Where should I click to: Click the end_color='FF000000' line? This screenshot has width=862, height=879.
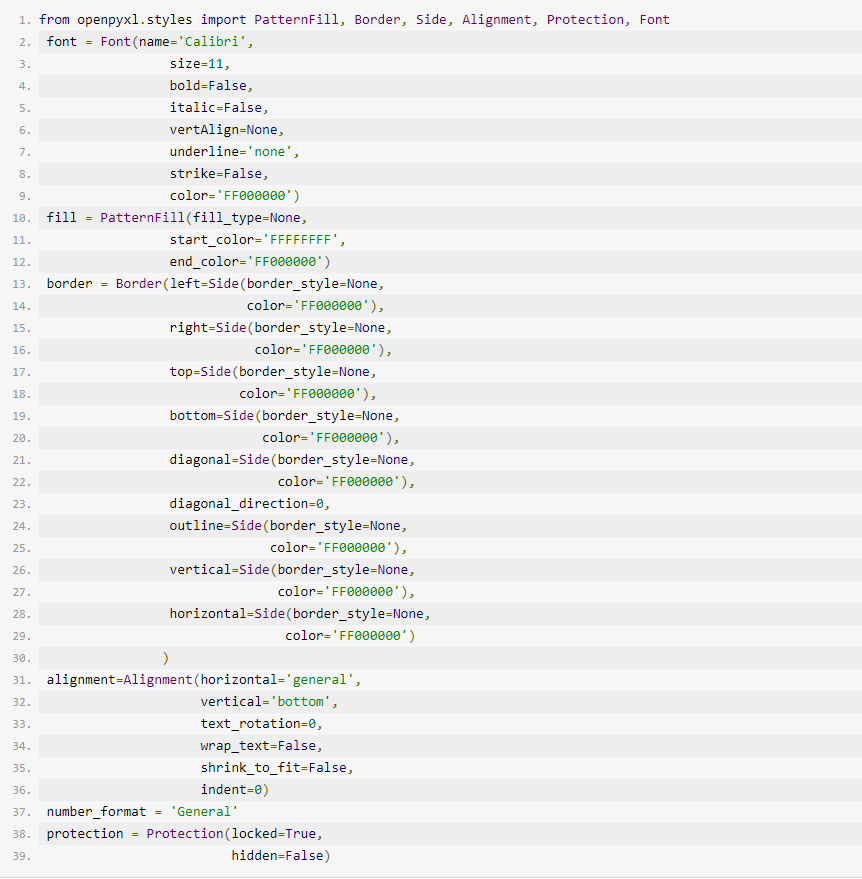250,262
